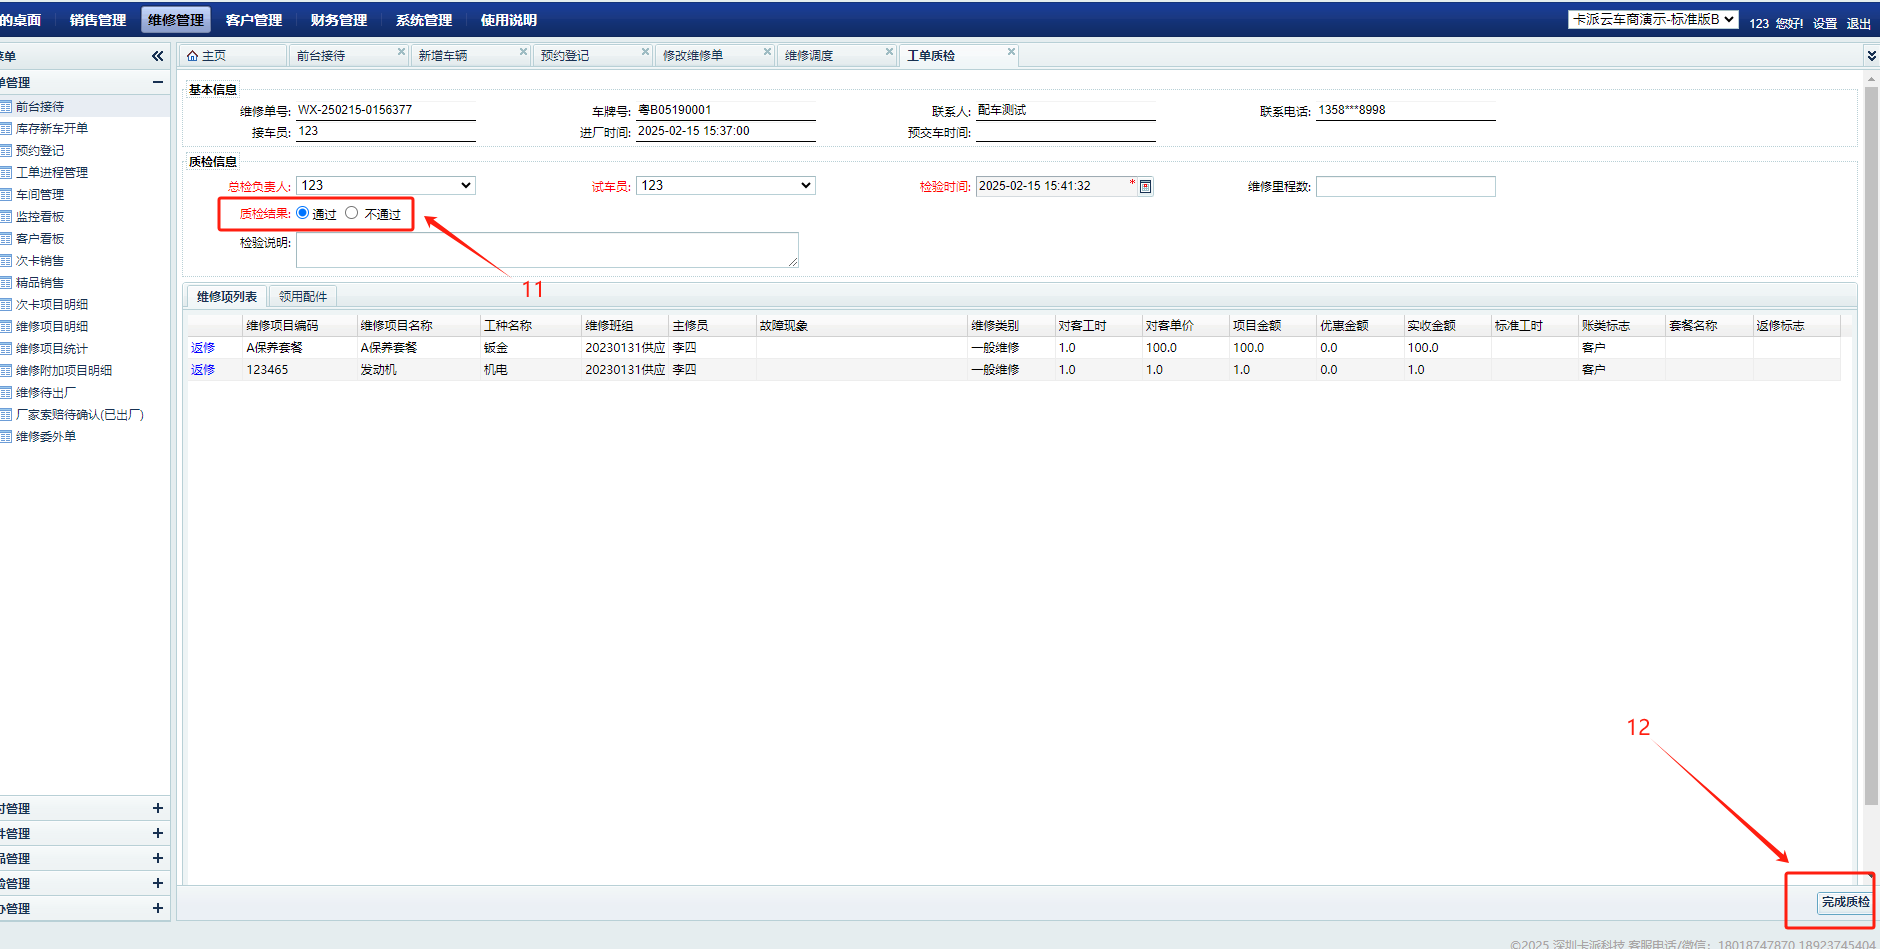
Task: Click the home icon 主页 tab
Action: click(x=207, y=56)
